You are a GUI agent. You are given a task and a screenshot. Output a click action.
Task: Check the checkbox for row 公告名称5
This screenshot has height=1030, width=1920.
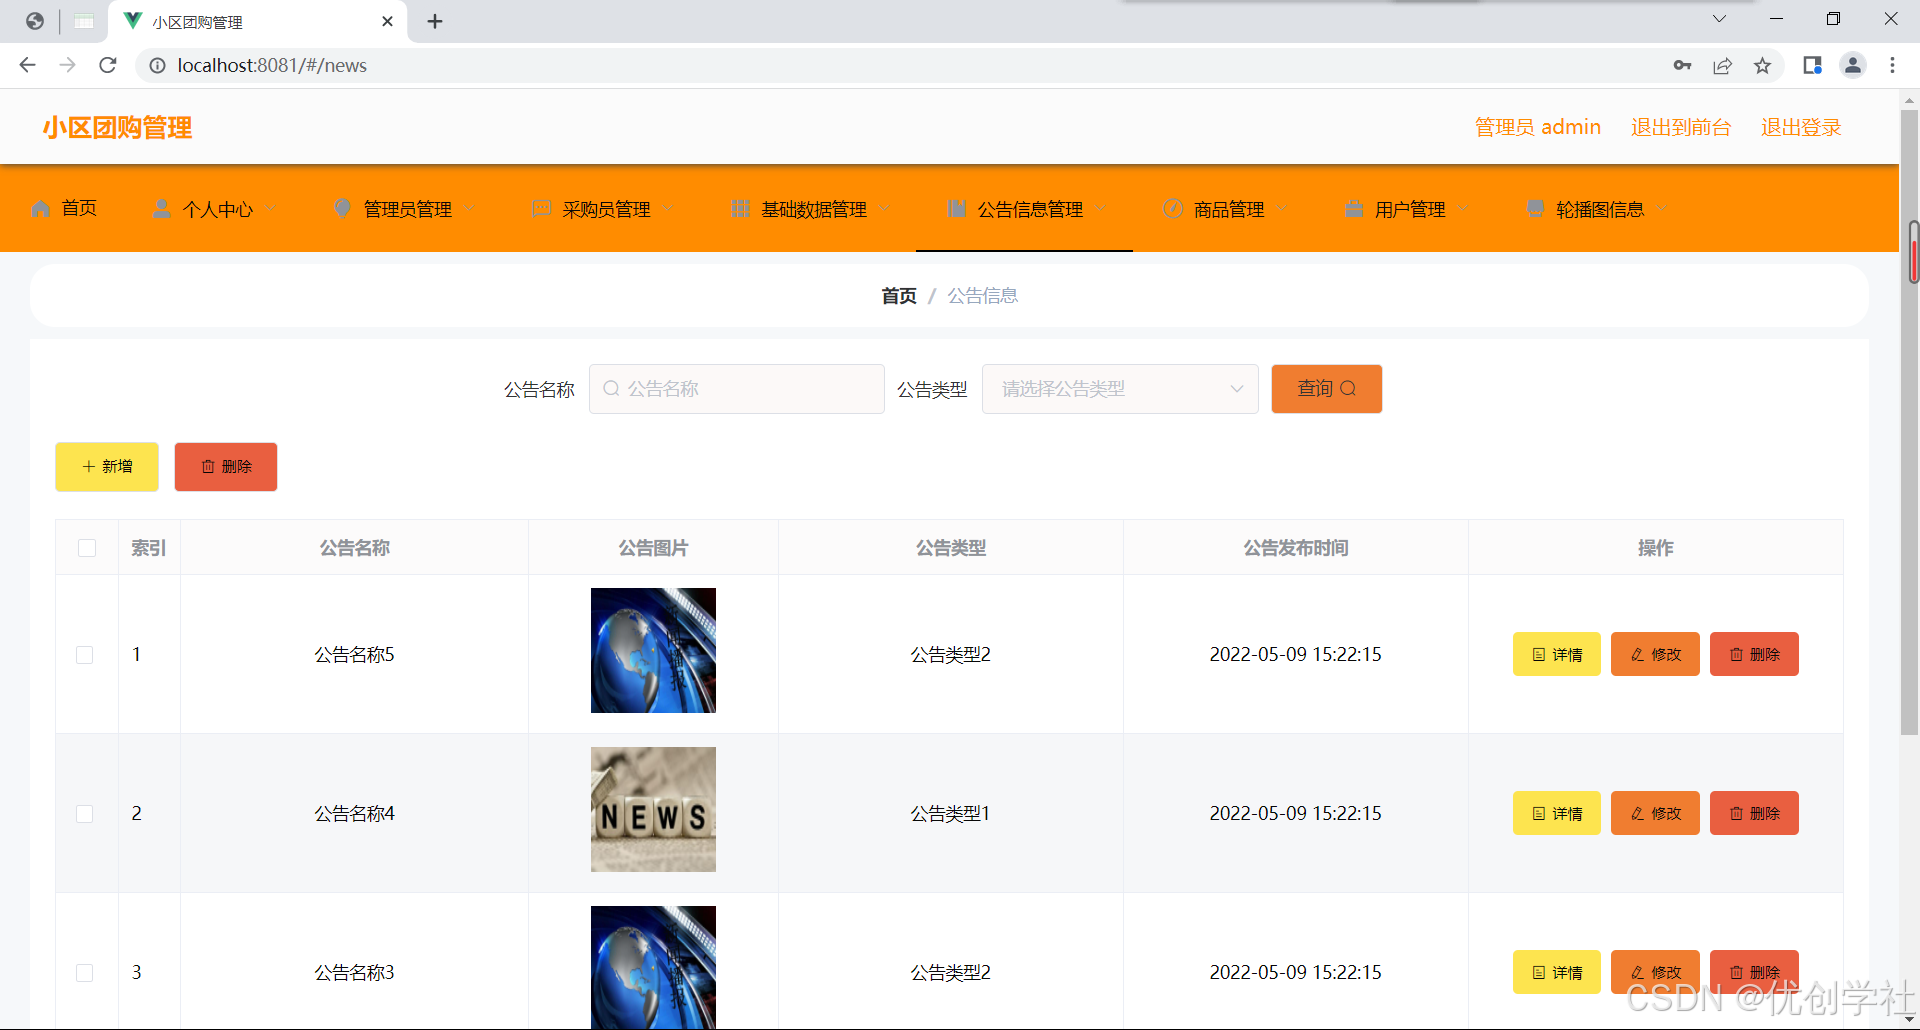point(85,655)
